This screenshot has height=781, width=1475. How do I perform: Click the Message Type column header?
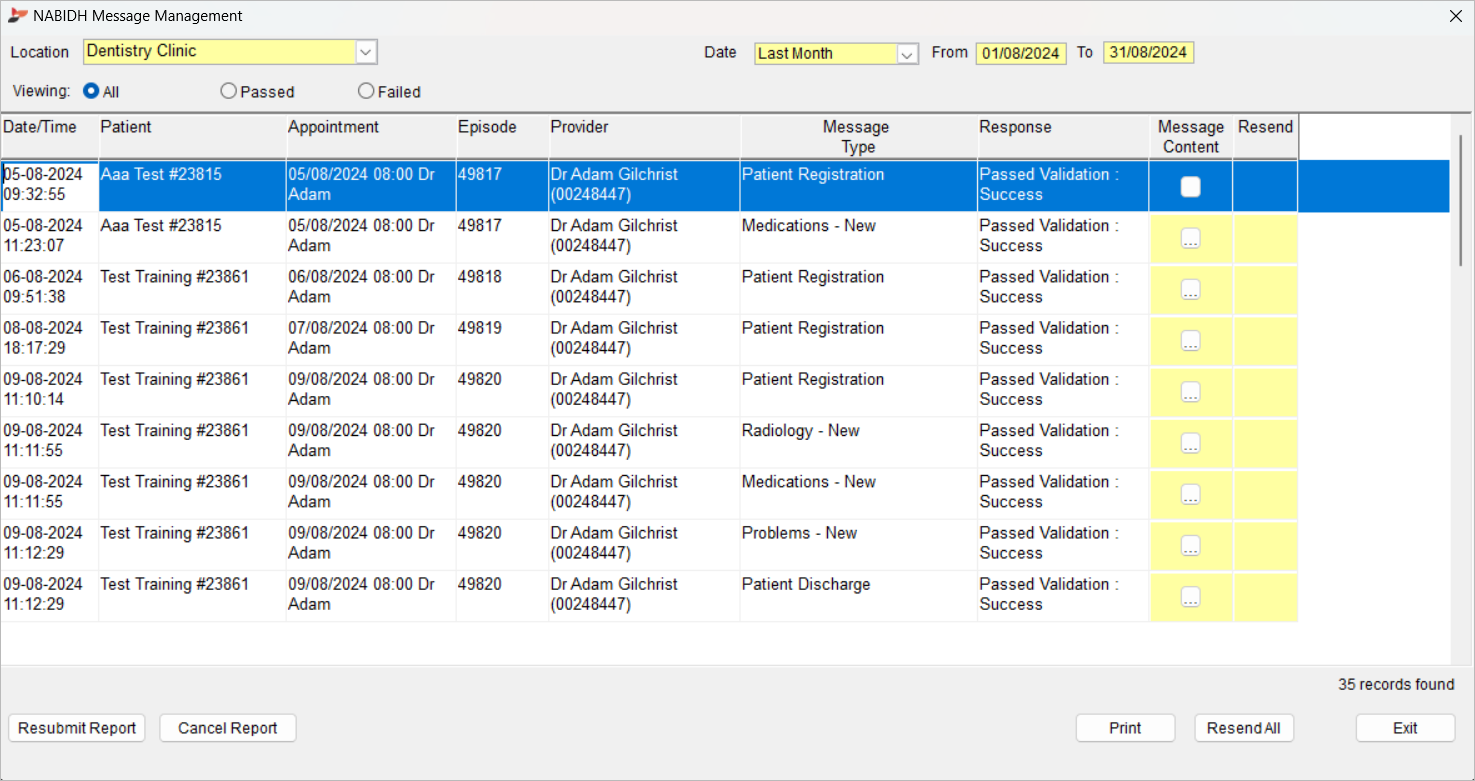point(859,137)
